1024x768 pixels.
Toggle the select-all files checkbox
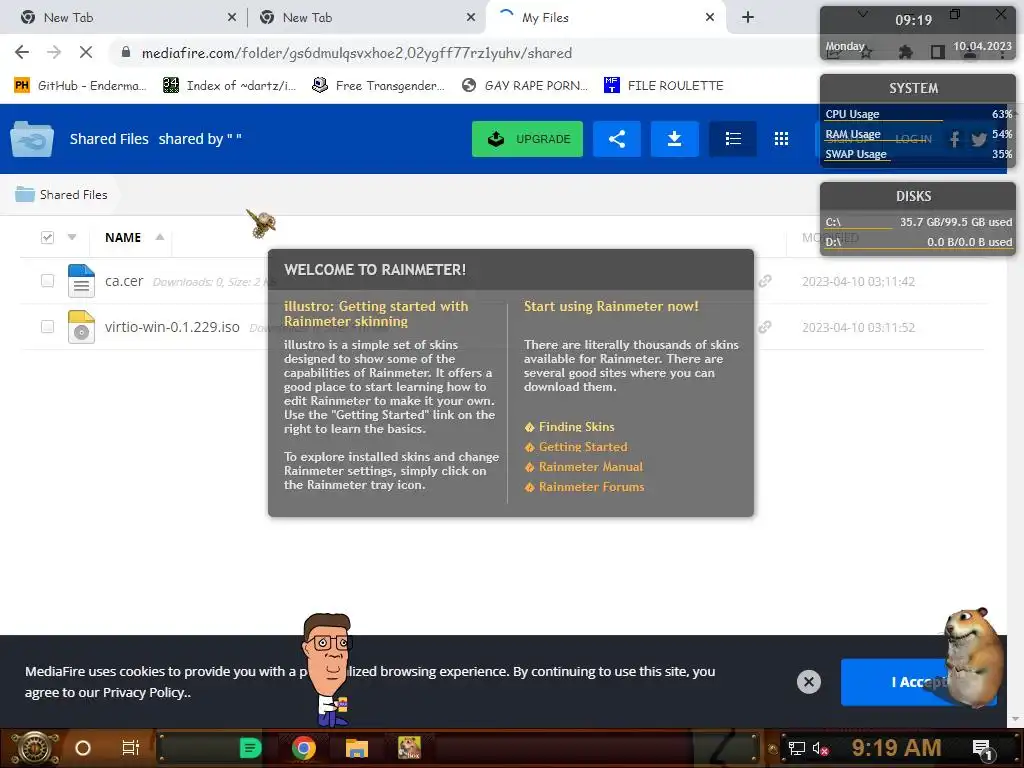(47, 237)
